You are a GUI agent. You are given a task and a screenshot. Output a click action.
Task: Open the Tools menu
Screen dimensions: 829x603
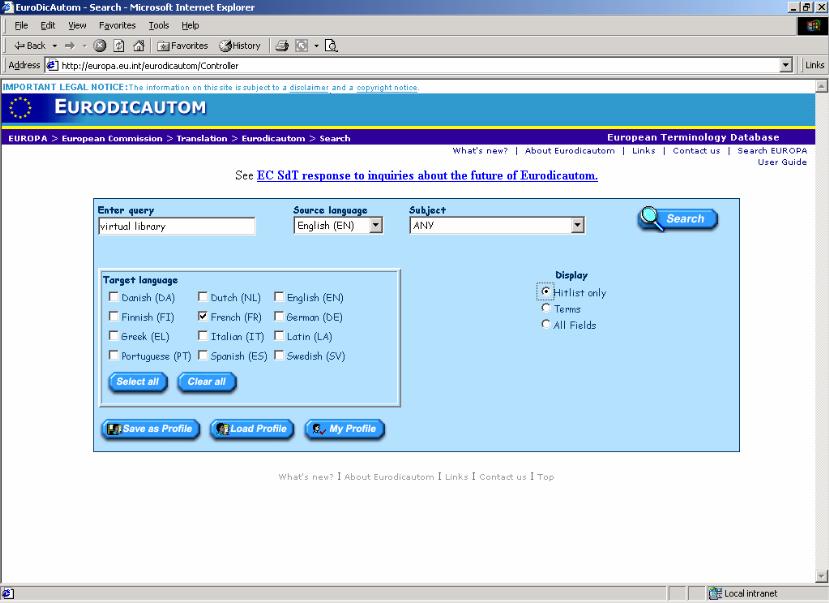(x=159, y=25)
